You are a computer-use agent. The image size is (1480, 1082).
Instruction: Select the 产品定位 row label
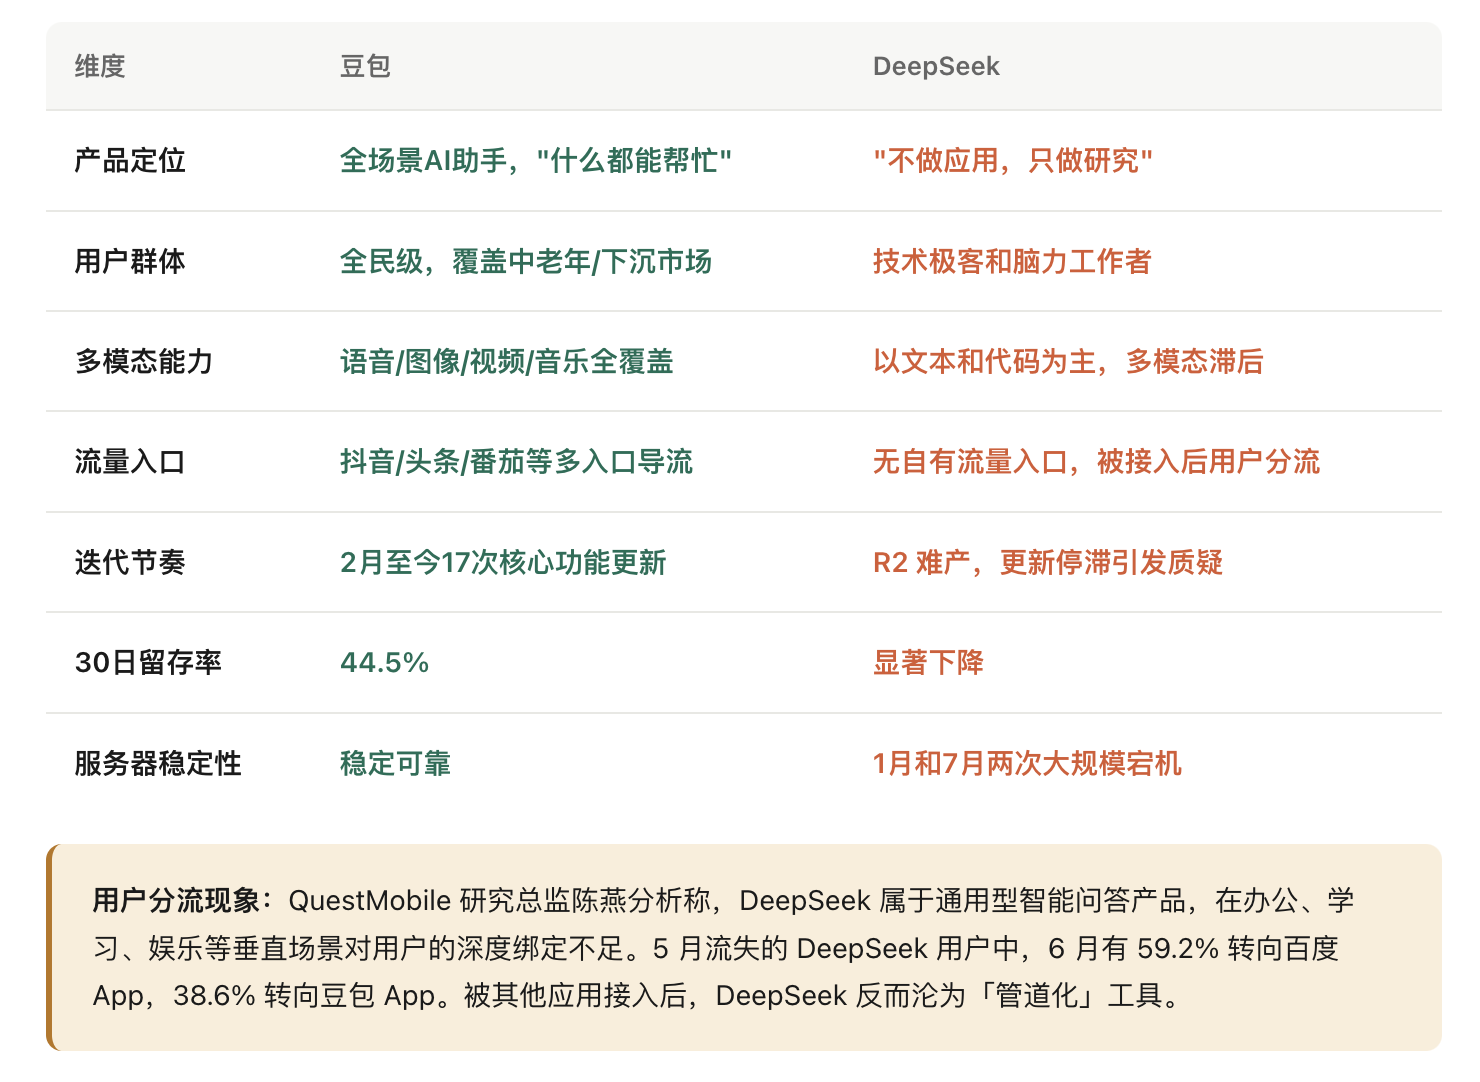pos(130,160)
